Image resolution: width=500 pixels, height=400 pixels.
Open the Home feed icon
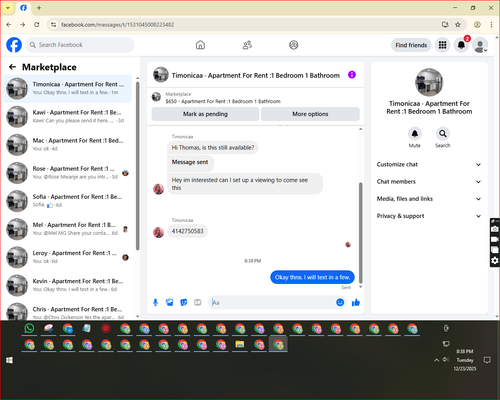tap(200, 45)
